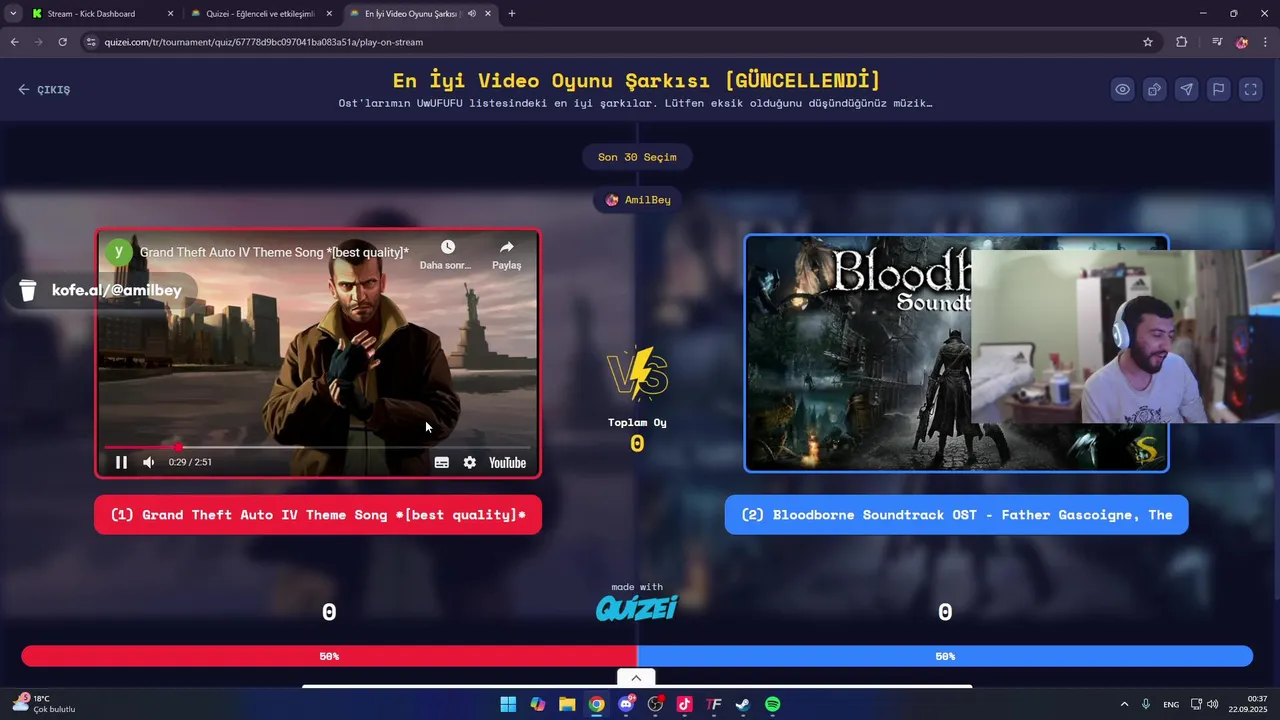The width and height of the screenshot is (1280, 720).
Task: Open Spotify from the taskbar
Action: coord(773,704)
